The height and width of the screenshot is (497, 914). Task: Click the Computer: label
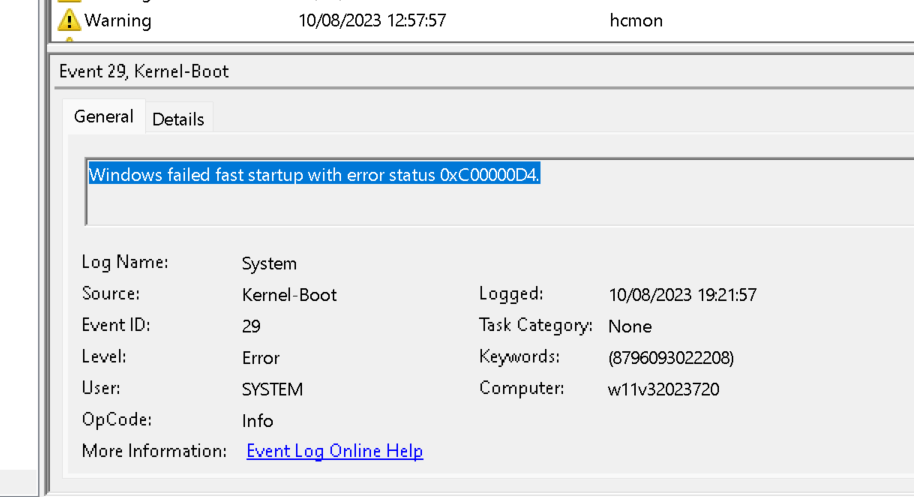(x=521, y=387)
